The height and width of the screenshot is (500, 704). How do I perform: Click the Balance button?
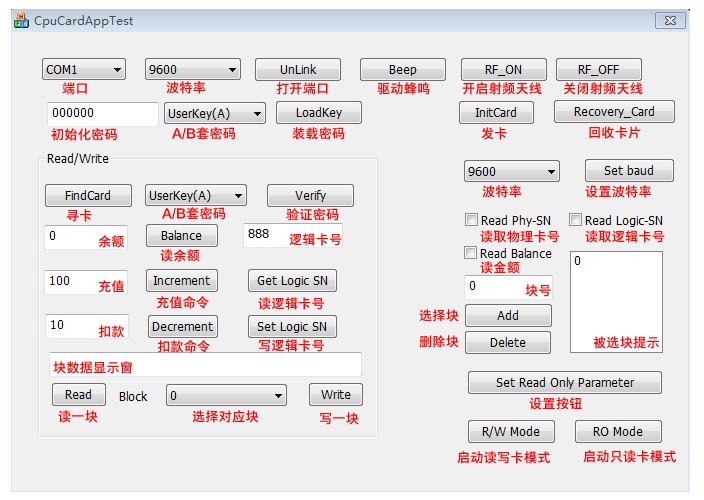181,236
